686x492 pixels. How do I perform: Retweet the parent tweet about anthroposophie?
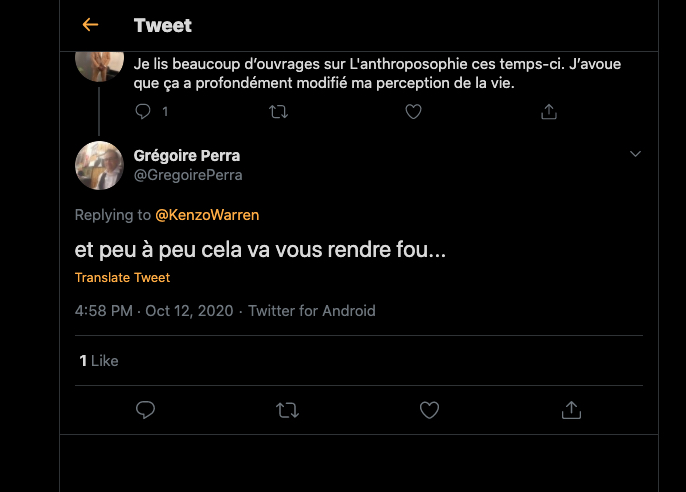278,112
